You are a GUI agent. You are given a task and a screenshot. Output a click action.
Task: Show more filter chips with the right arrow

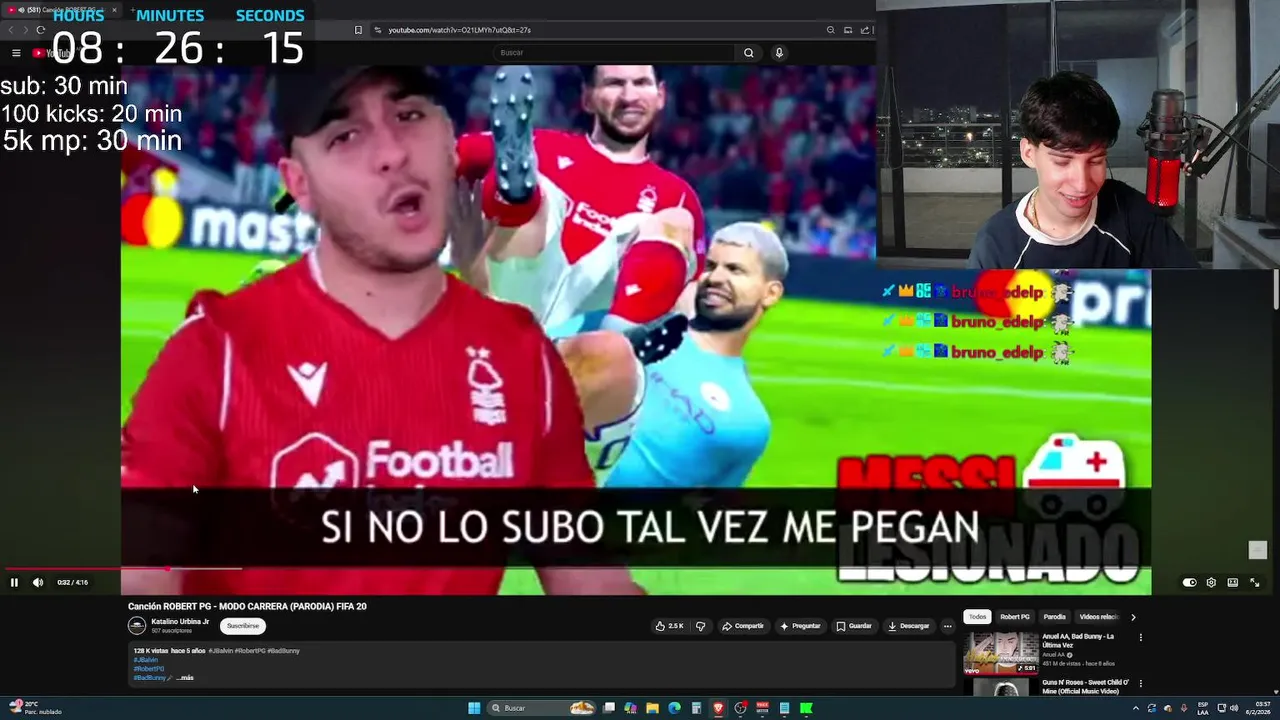[1133, 617]
